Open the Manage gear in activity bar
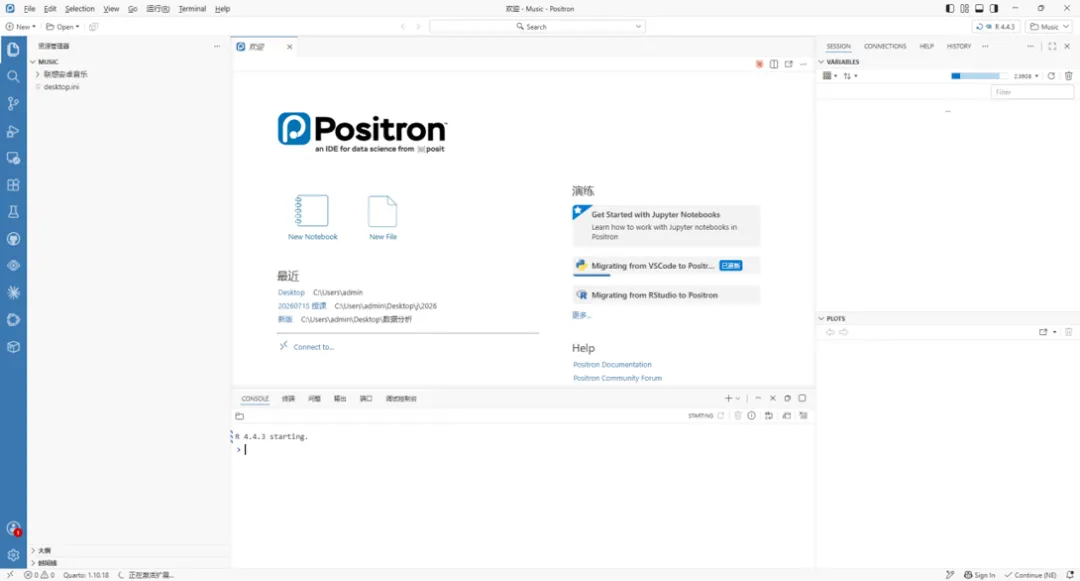Image resolution: width=1080 pixels, height=581 pixels. click(13, 555)
